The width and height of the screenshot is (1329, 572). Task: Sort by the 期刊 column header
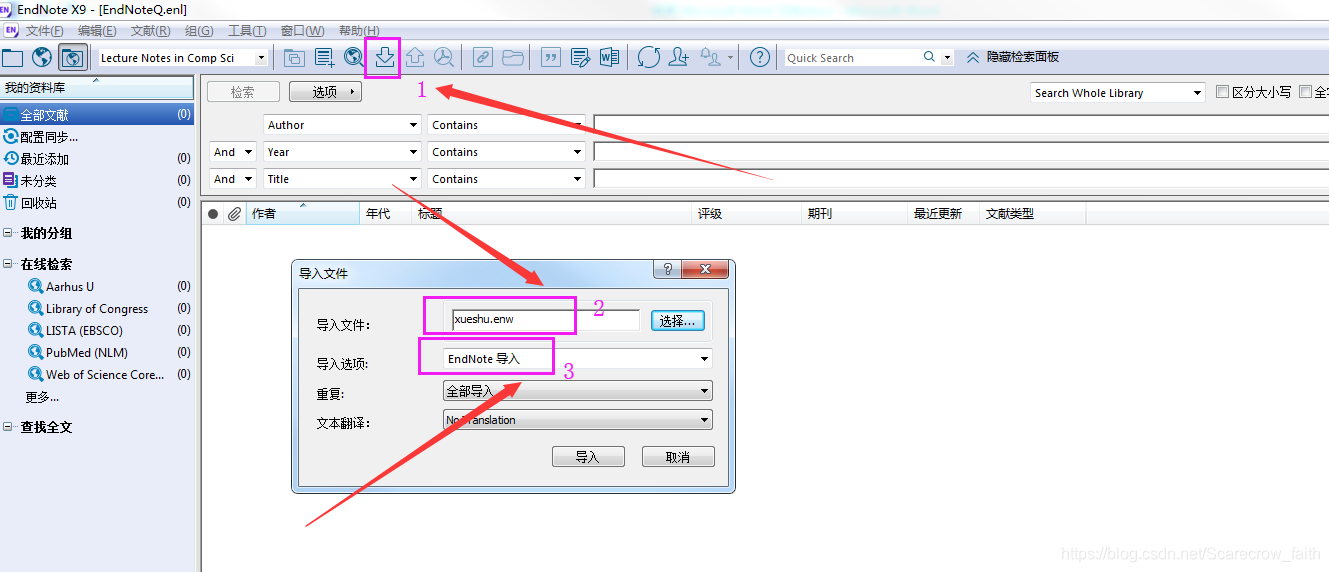pyautogui.click(x=854, y=213)
